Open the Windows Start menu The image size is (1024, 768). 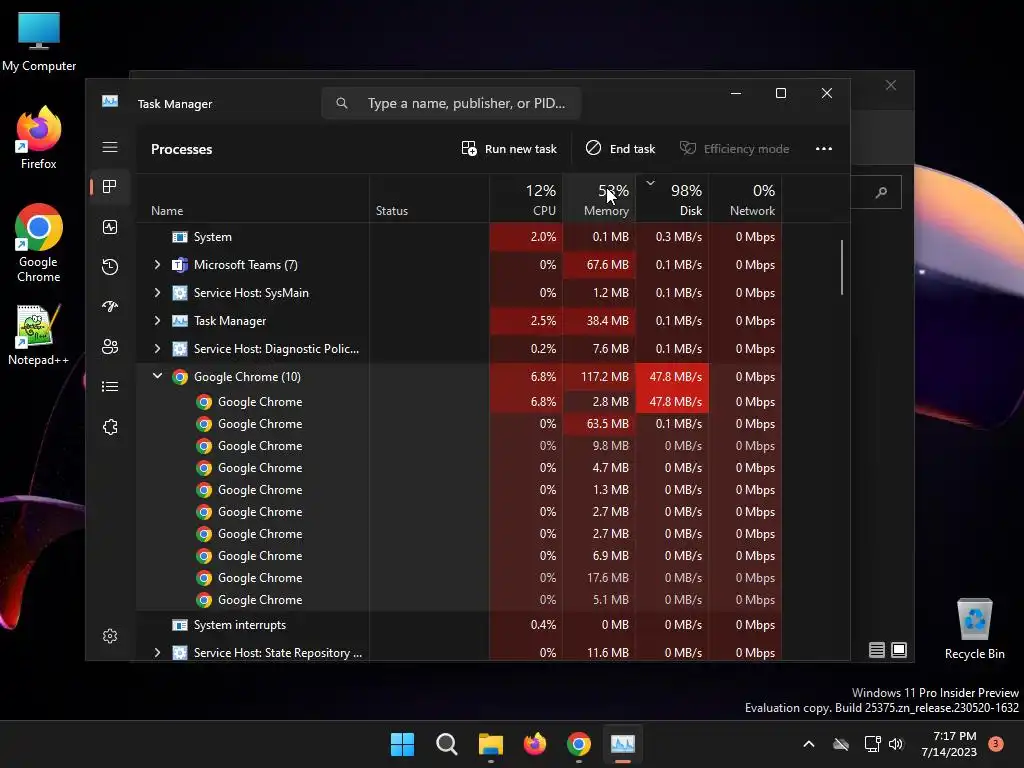point(402,744)
